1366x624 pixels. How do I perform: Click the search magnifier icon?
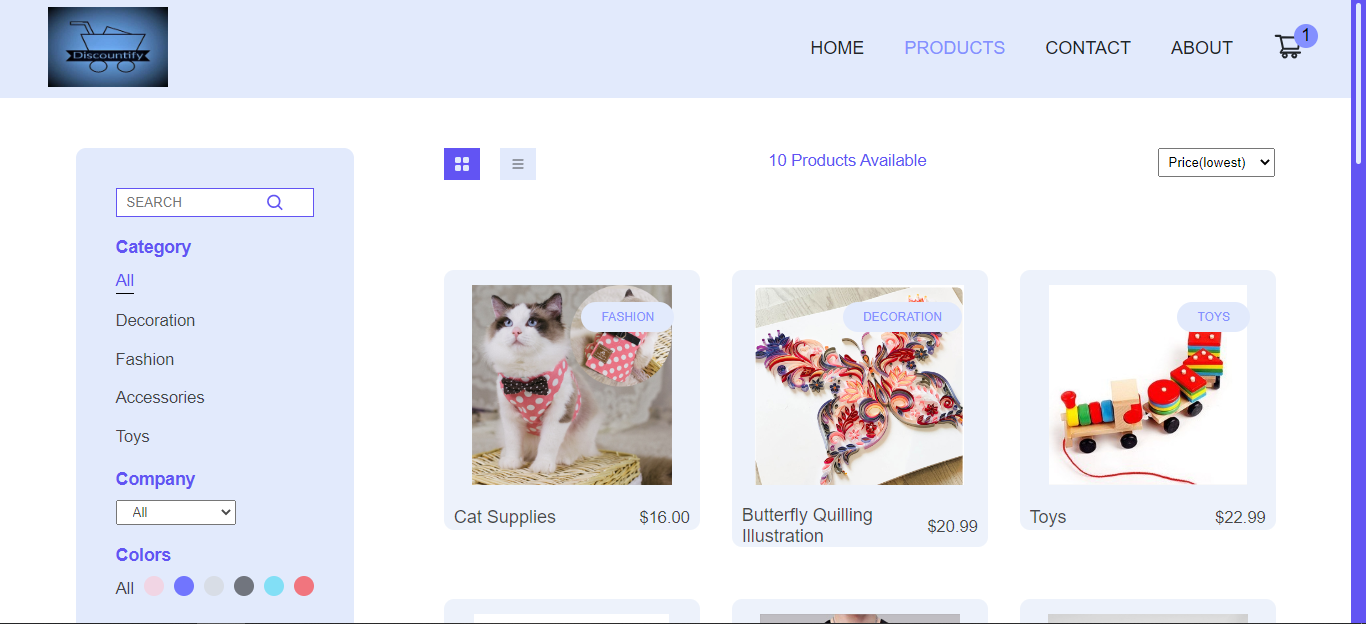[x=275, y=202]
